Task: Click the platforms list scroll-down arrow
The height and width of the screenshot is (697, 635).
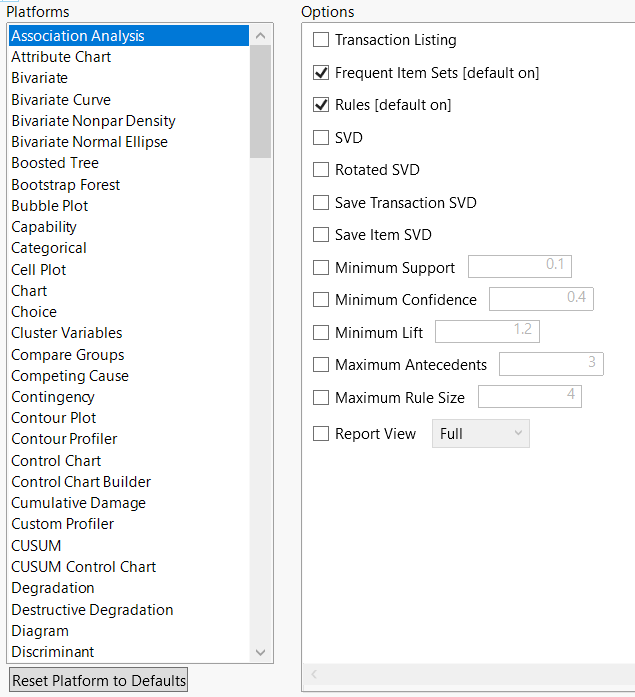Action: click(x=261, y=652)
